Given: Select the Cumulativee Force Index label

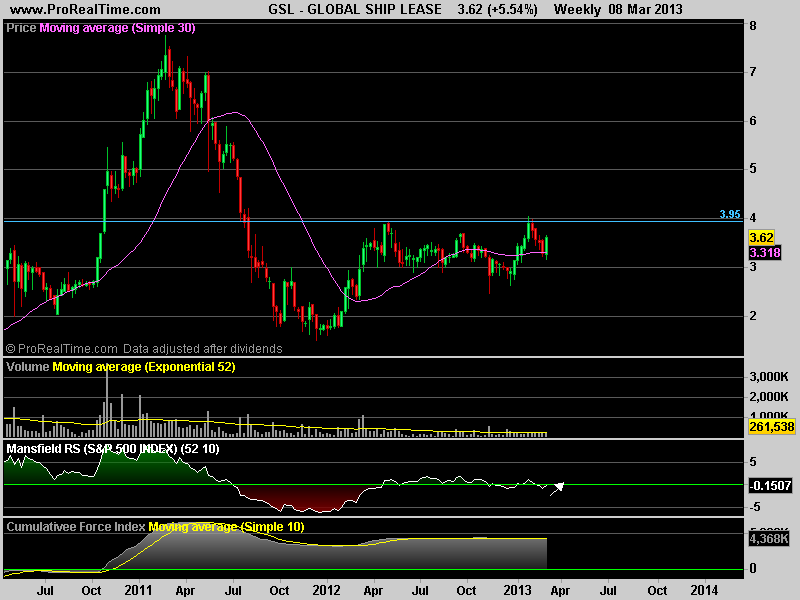Looking at the screenshot, I should pyautogui.click(x=76, y=527).
